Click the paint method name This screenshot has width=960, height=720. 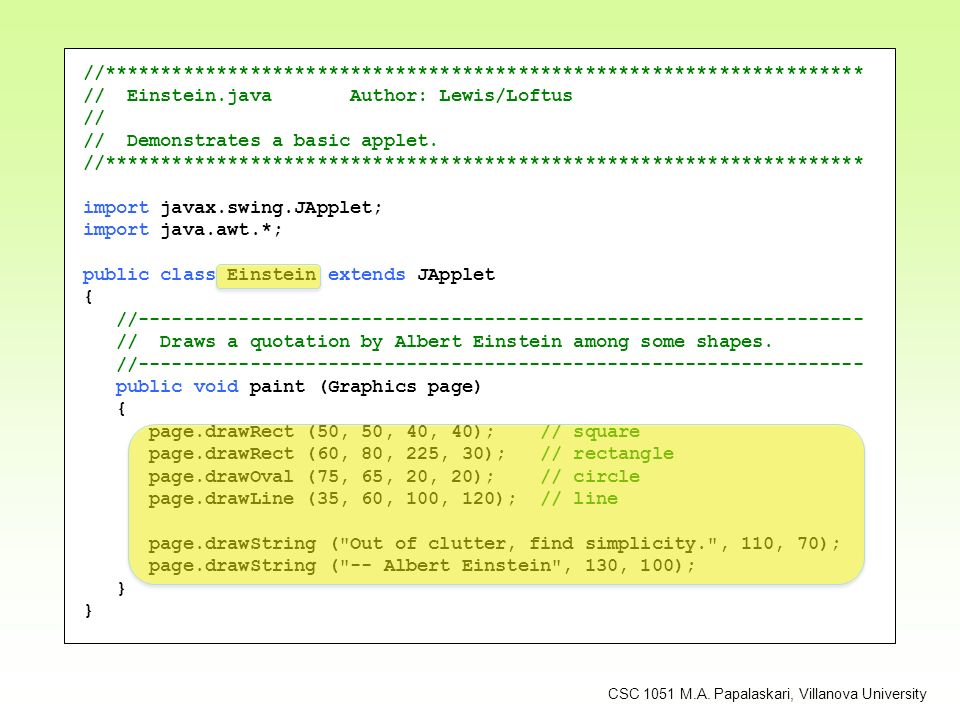(276, 387)
